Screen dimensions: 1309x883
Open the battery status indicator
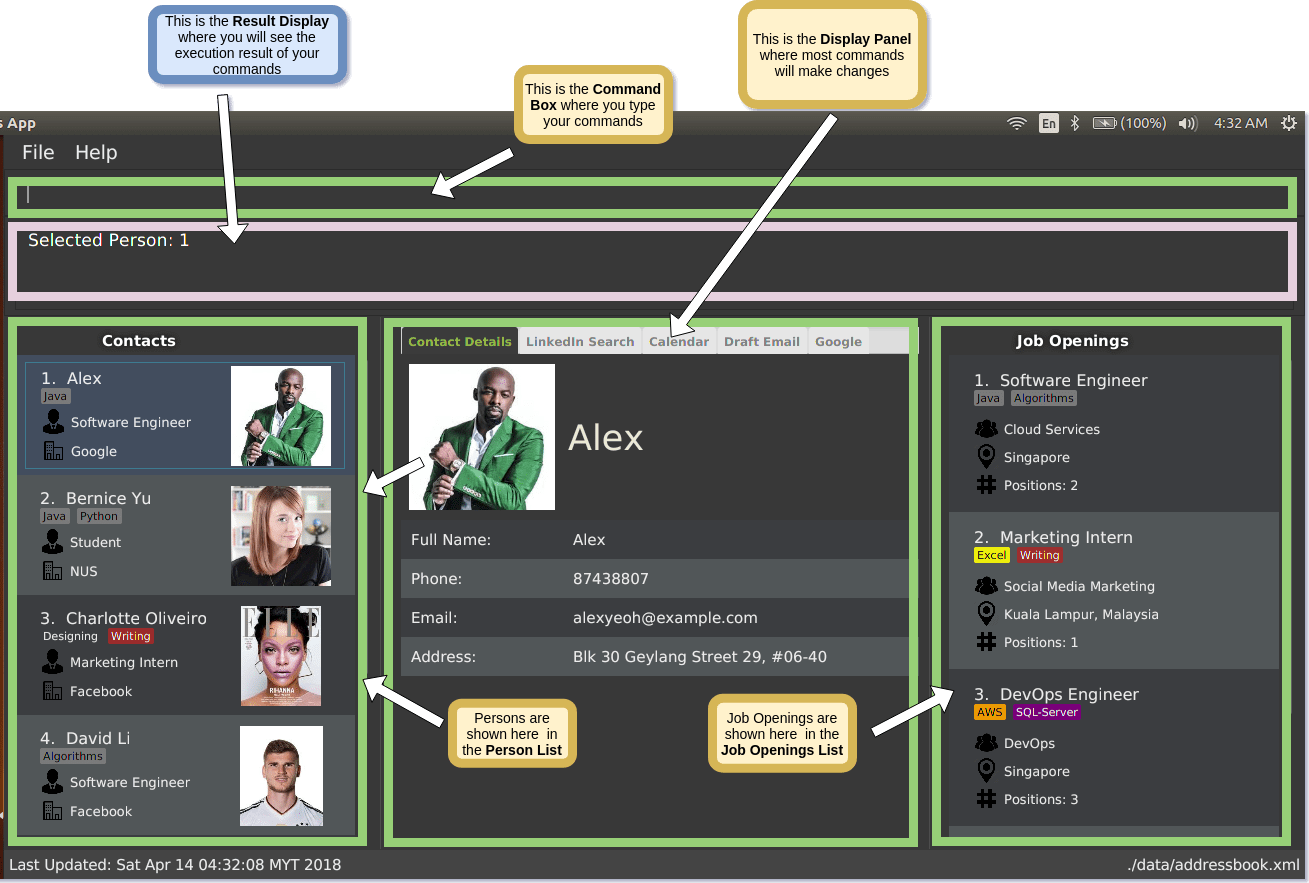click(x=1129, y=123)
